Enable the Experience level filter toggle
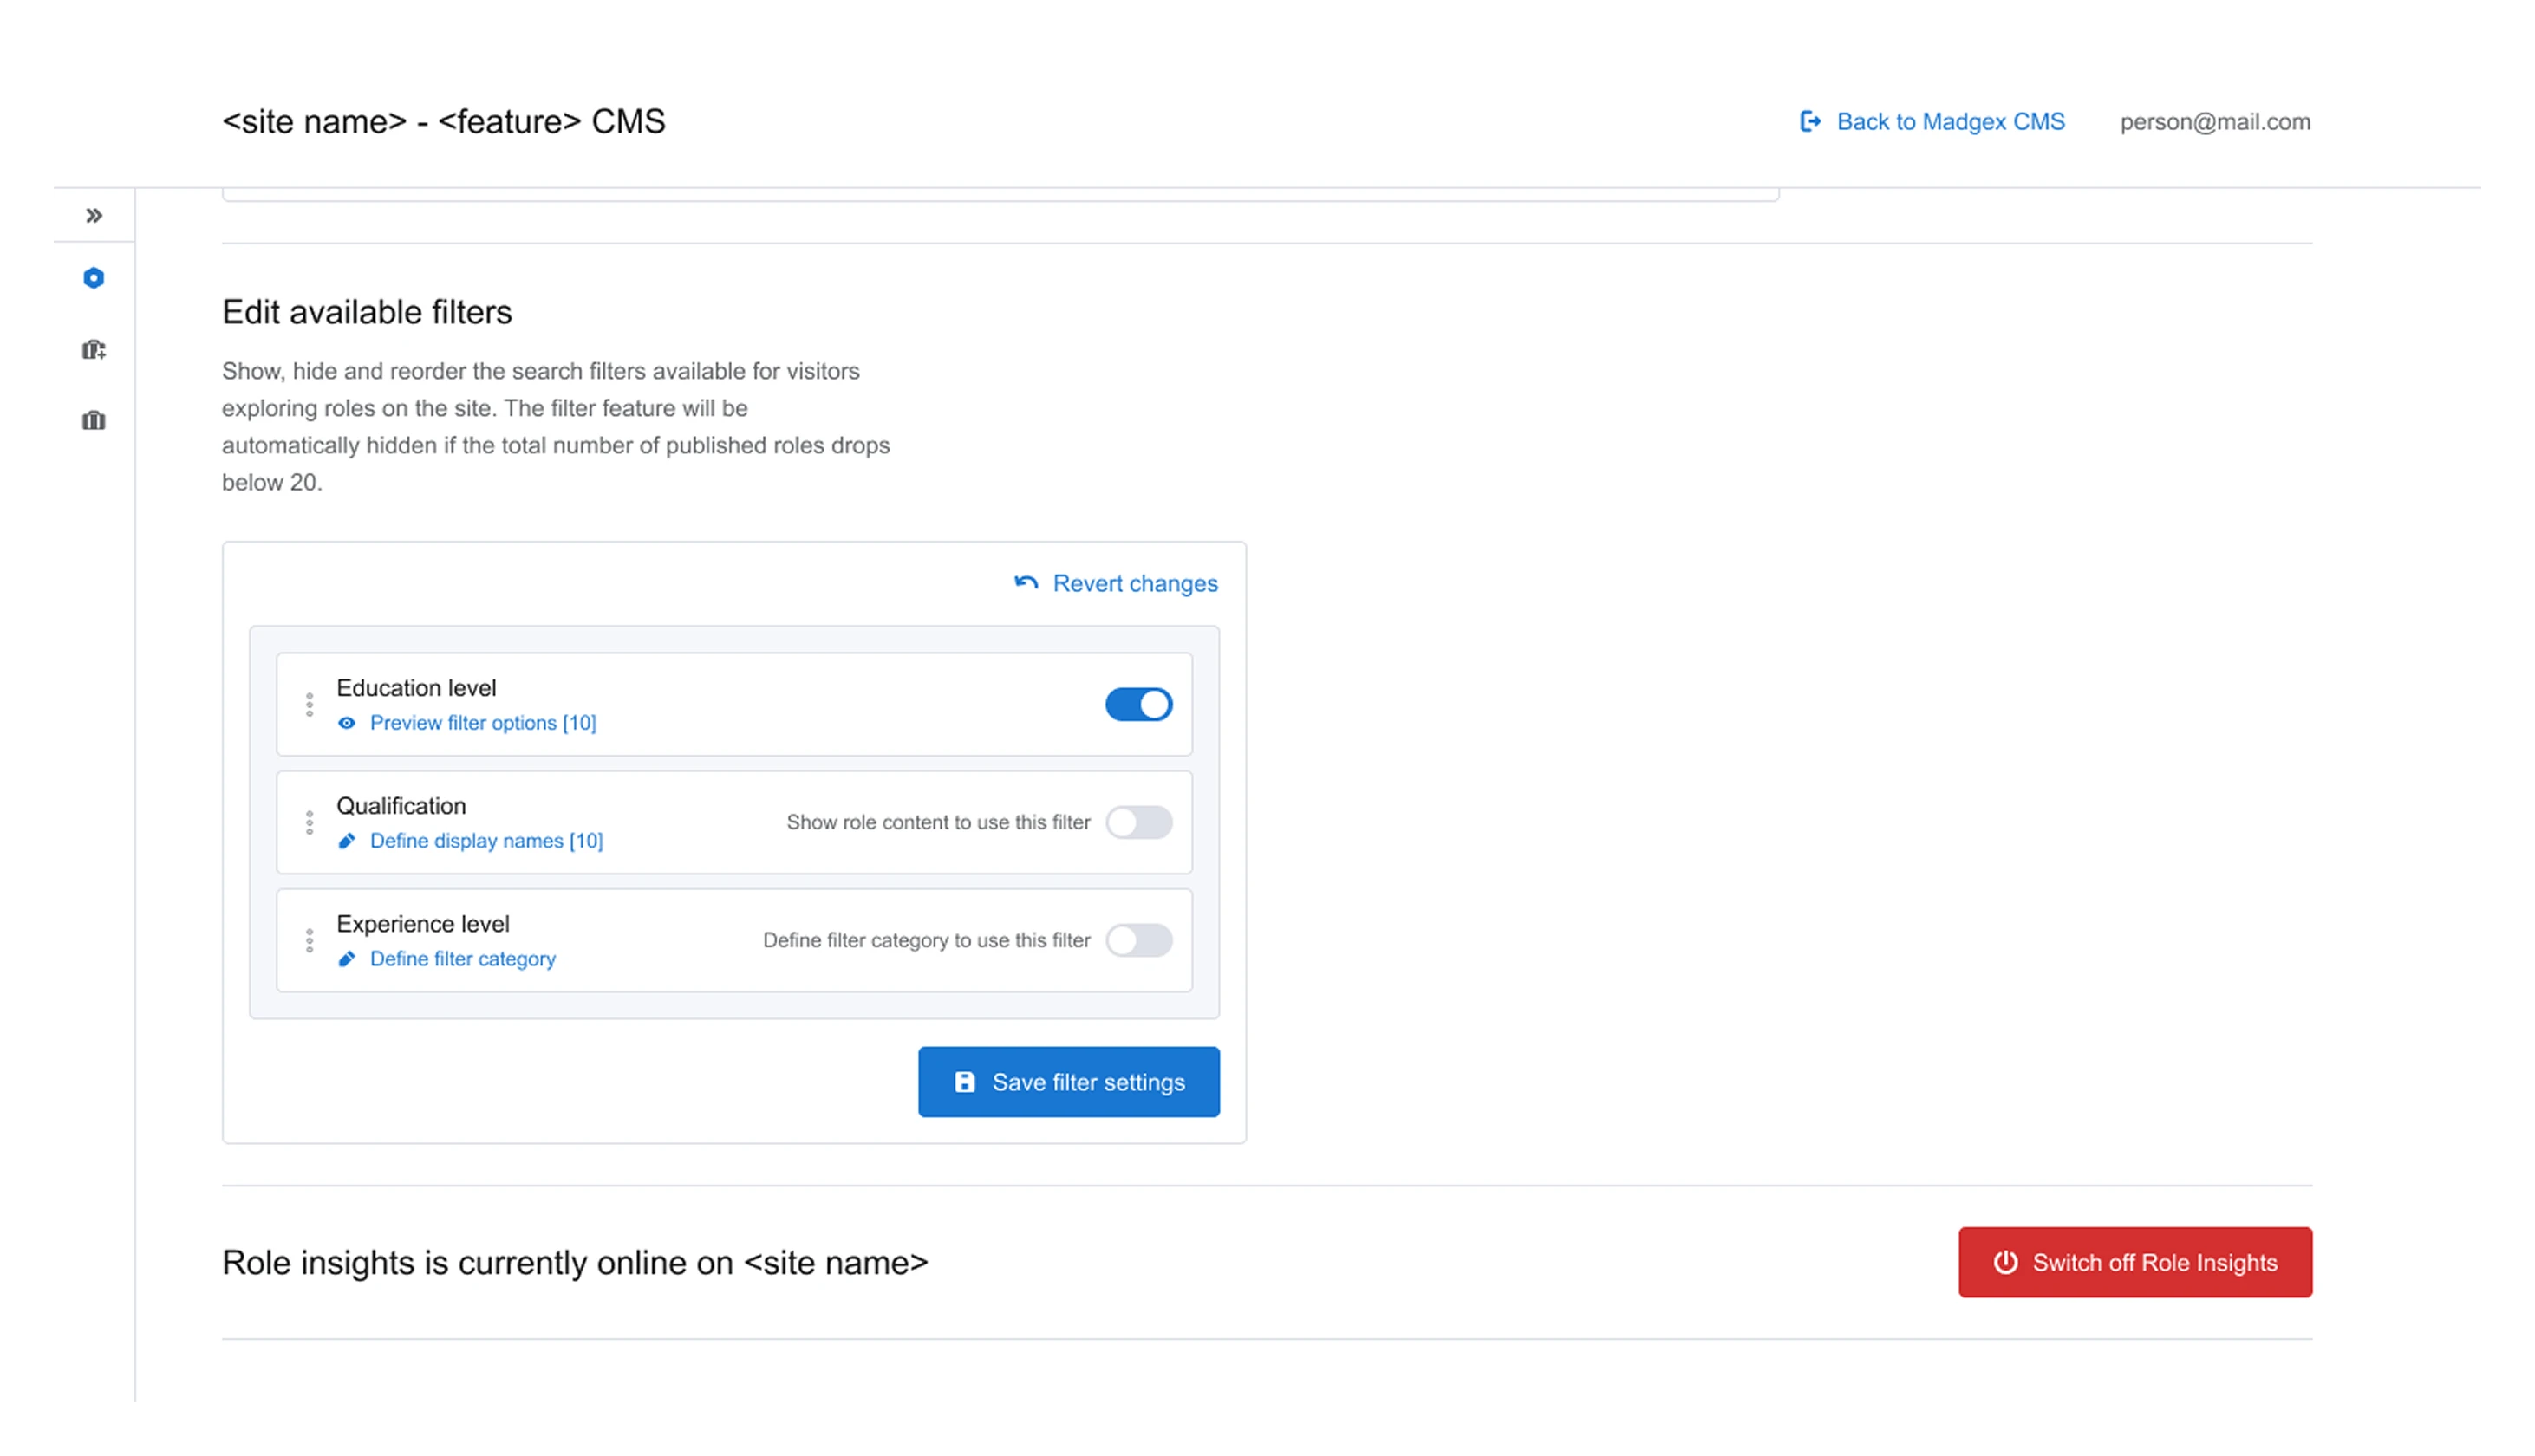The image size is (2535, 1456). (1138, 940)
